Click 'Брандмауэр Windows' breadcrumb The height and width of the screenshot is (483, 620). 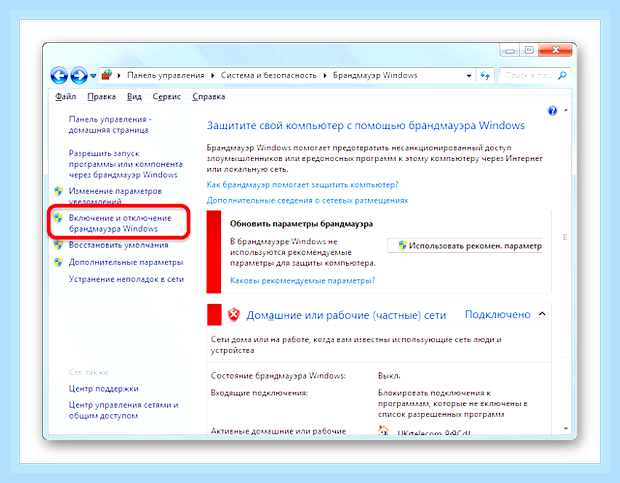coord(375,75)
